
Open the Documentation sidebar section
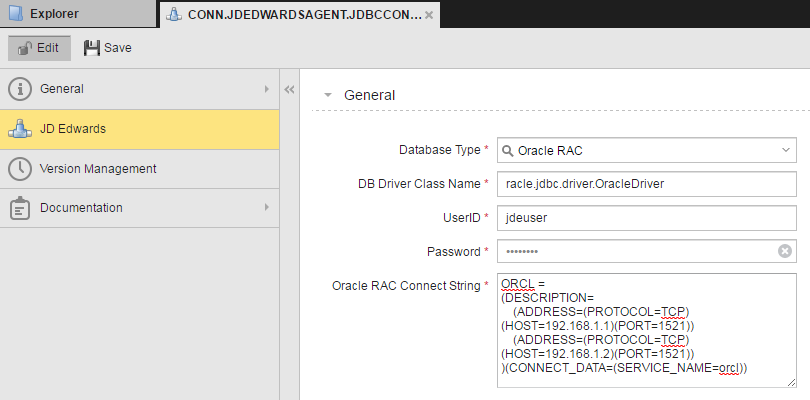point(139,208)
